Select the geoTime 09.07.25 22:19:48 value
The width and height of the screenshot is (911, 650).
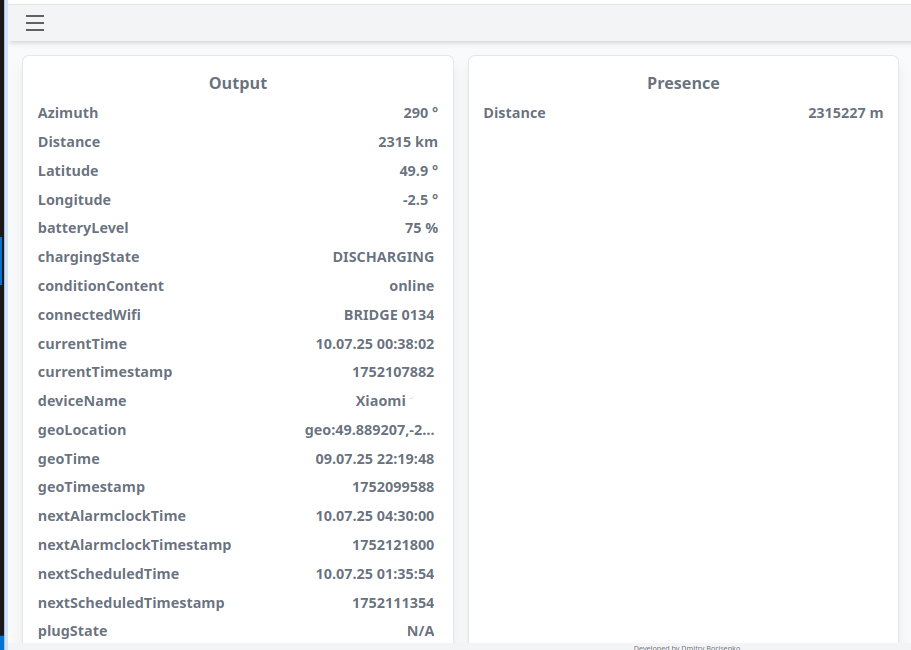(x=374, y=459)
